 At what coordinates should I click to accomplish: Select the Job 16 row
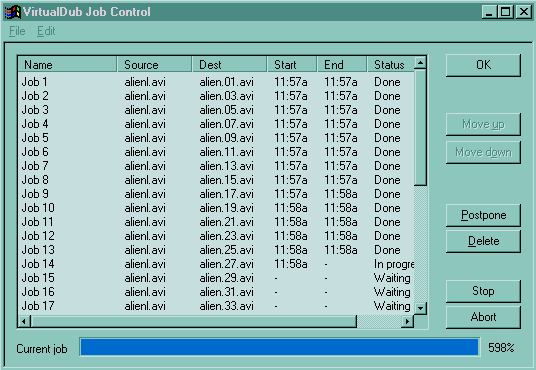[216, 292]
